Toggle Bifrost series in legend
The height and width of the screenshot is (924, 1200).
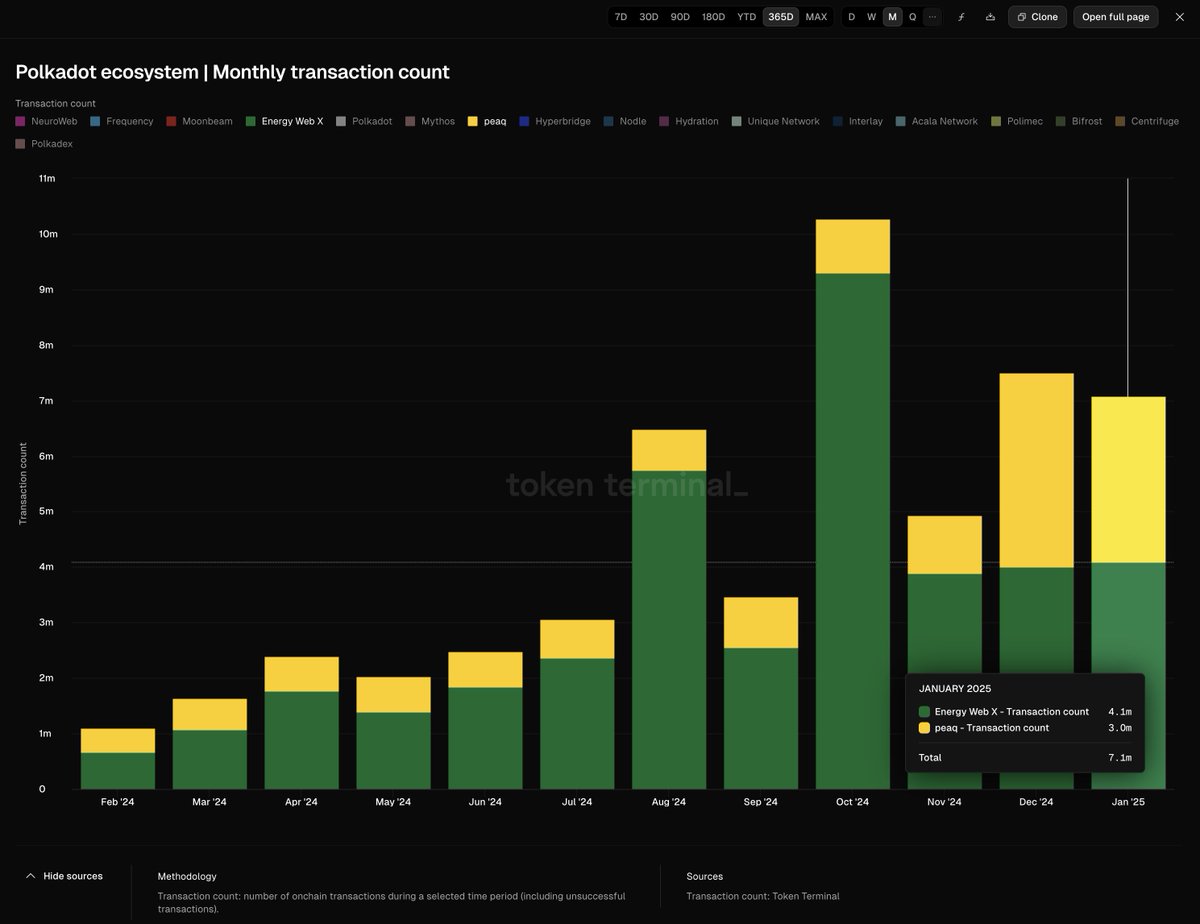click(x=1079, y=121)
